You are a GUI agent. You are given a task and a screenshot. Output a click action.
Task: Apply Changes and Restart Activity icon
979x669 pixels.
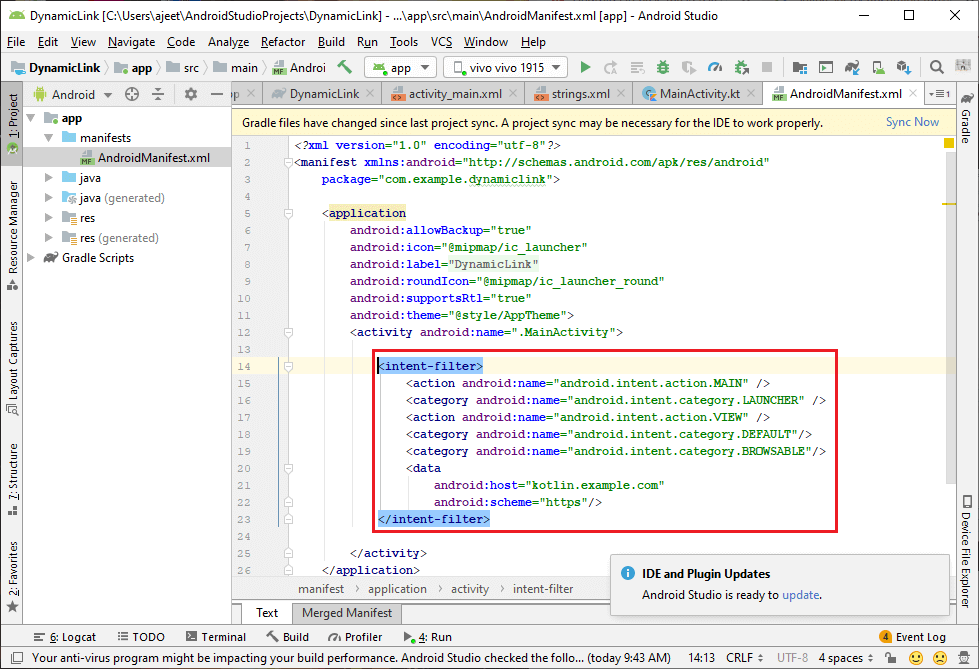pos(611,67)
